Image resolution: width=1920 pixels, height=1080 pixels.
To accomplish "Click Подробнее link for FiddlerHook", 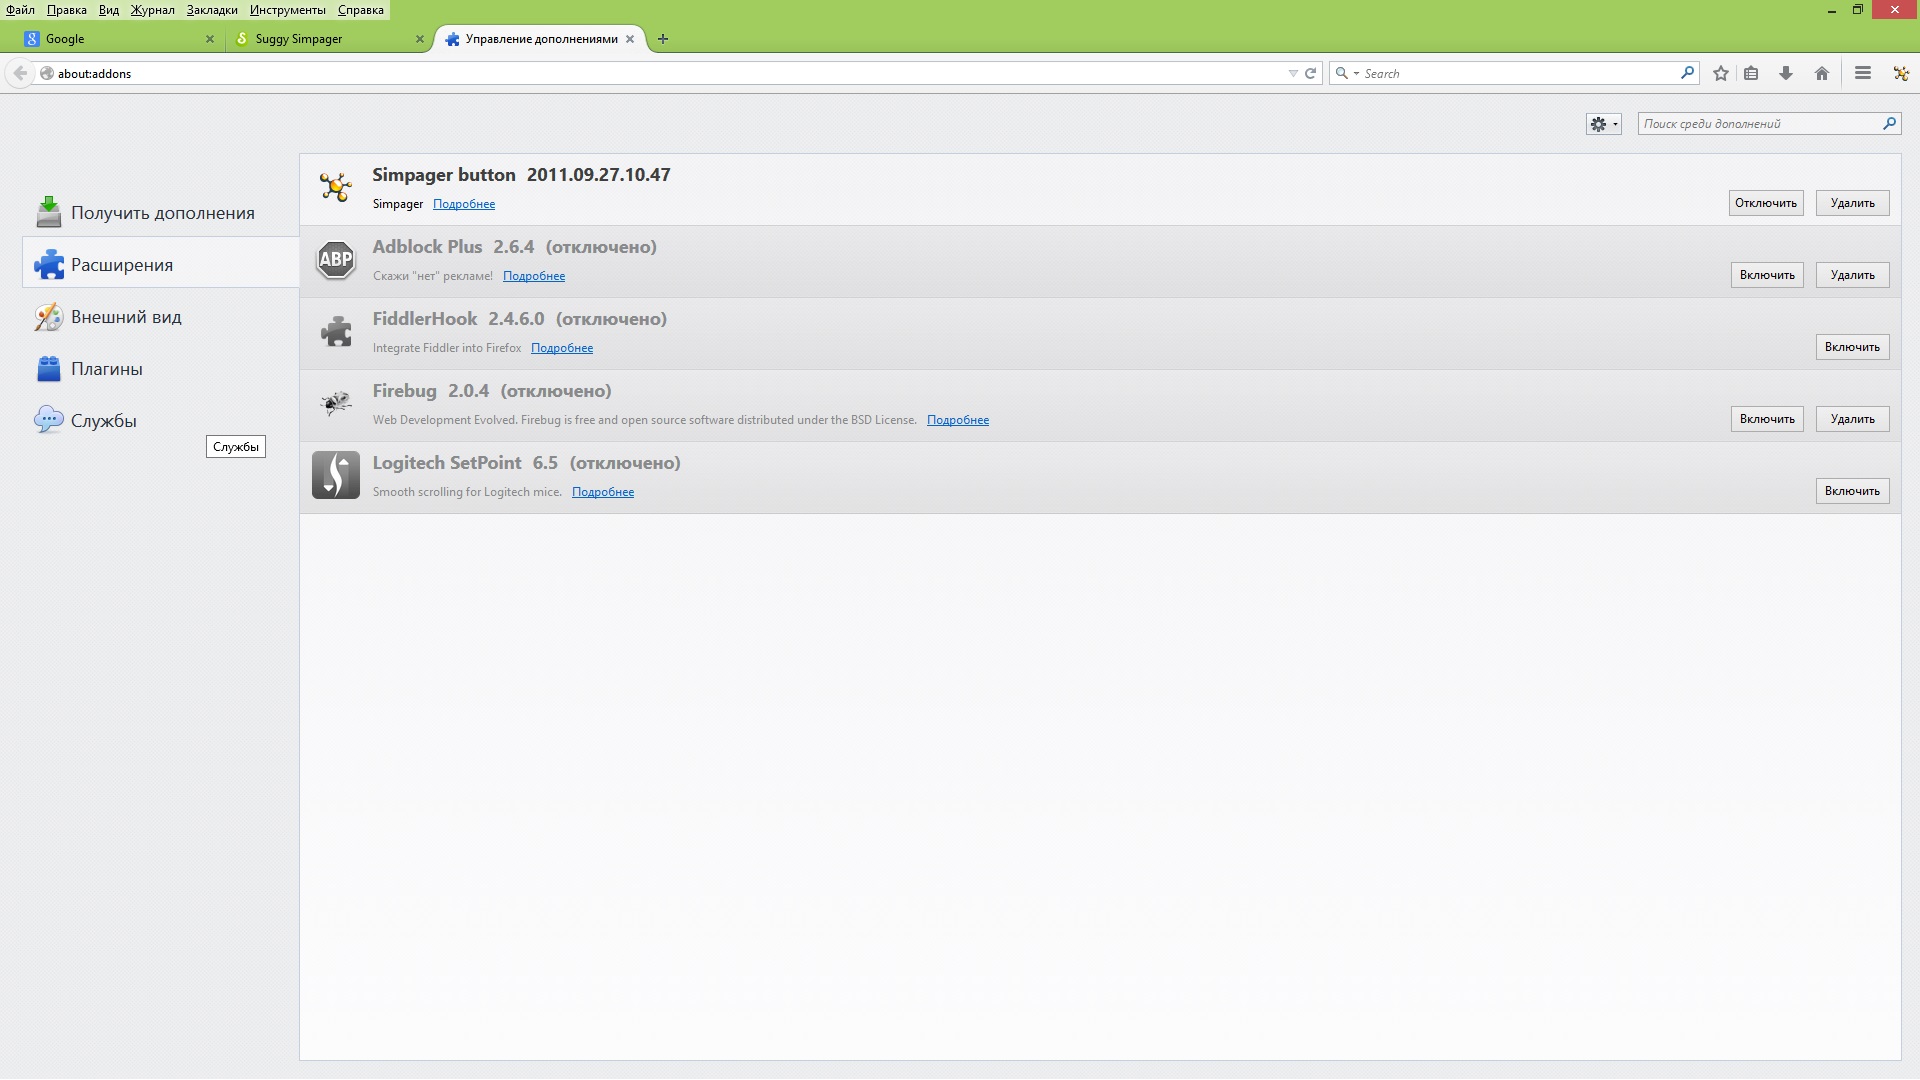I will [561, 348].
